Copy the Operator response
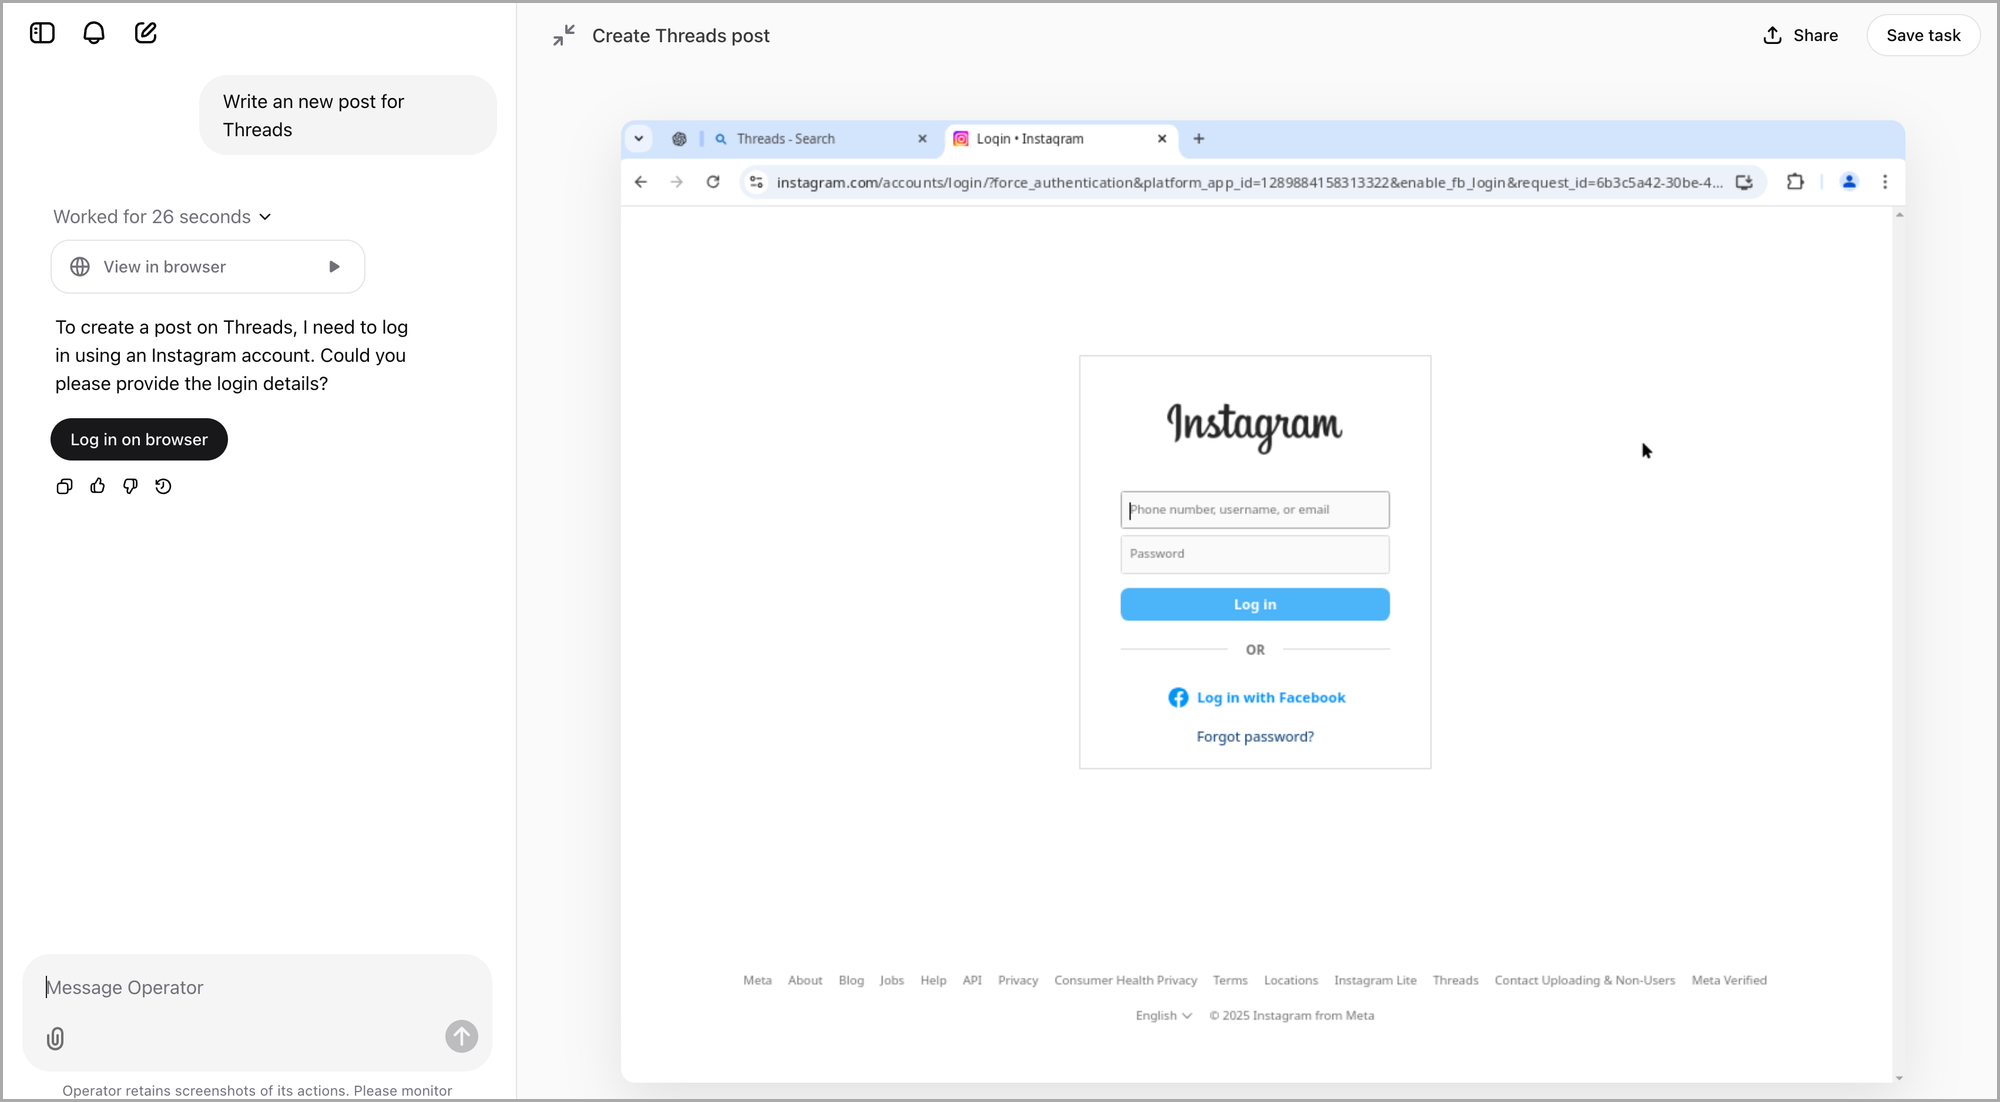Screen dimensions: 2000x1102 click(x=64, y=486)
